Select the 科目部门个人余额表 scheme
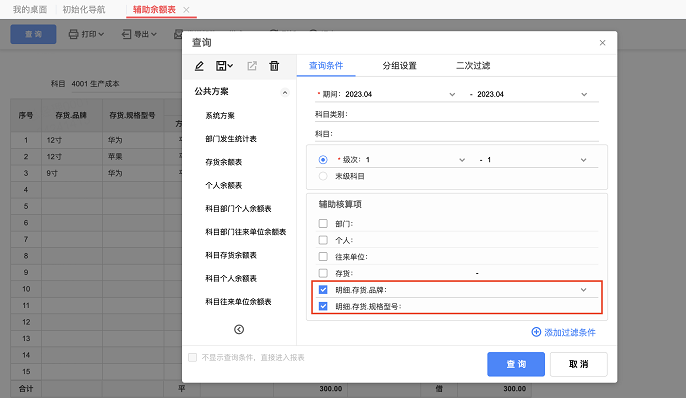 coord(238,209)
